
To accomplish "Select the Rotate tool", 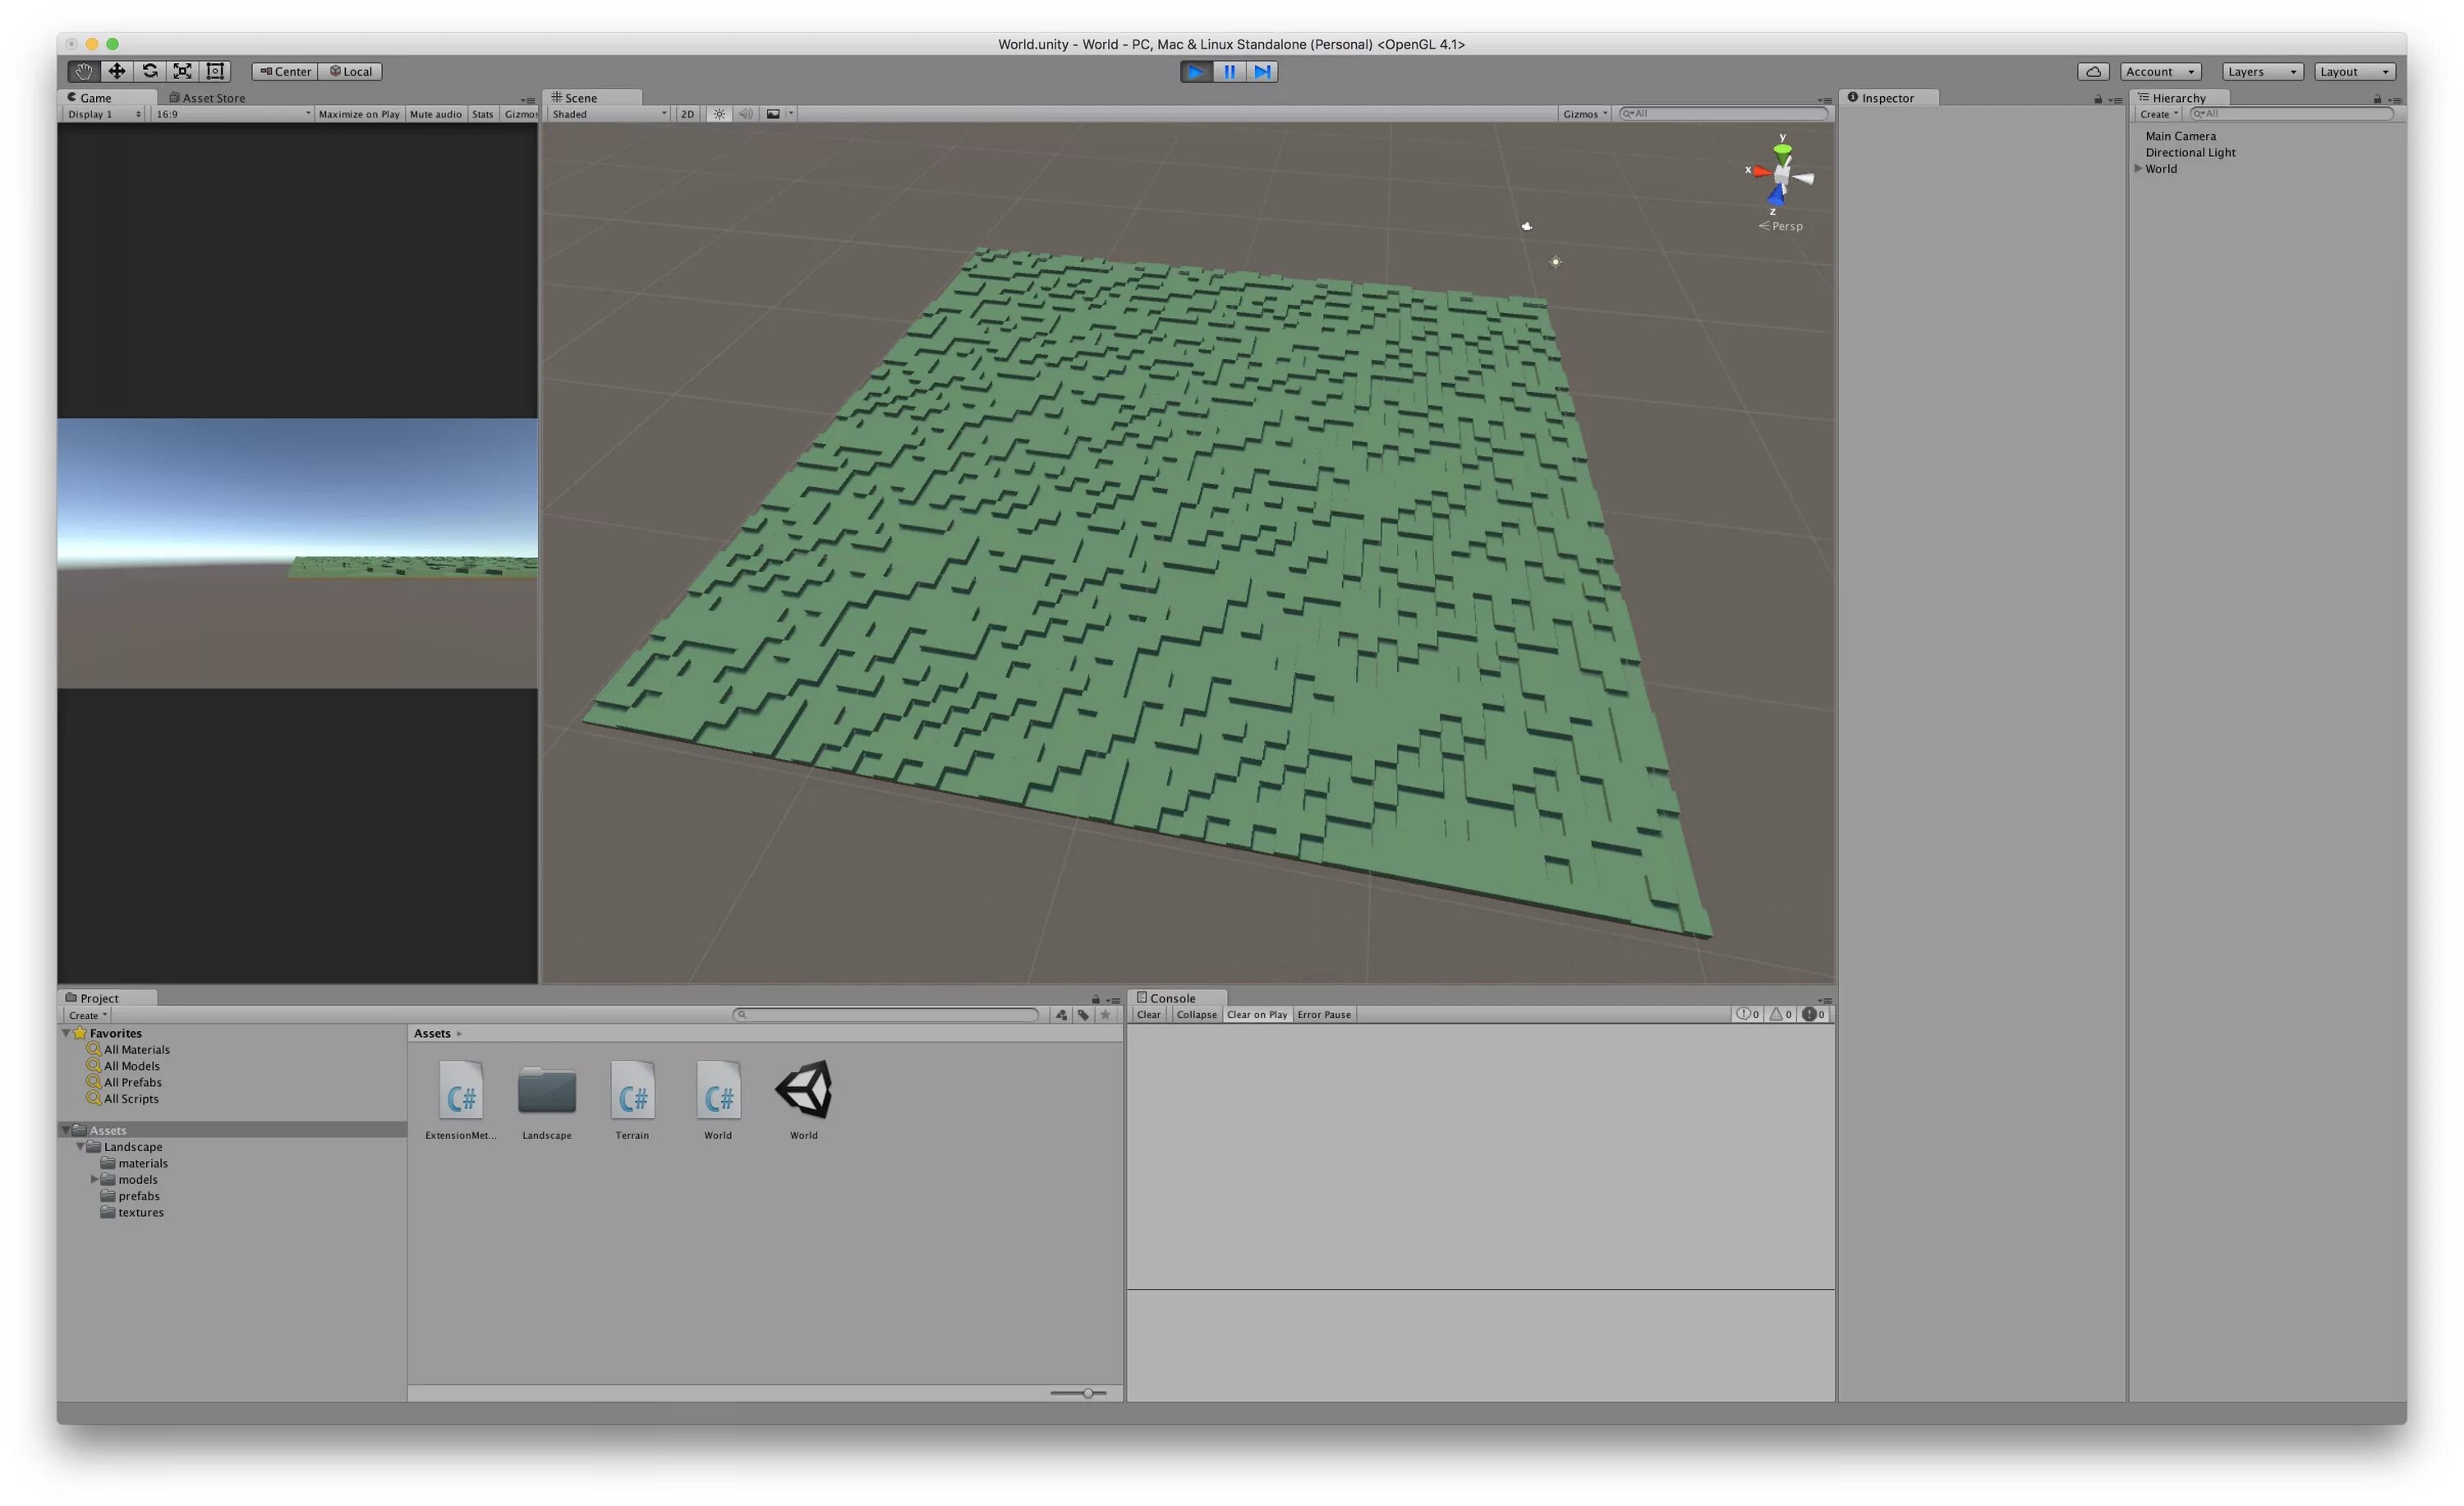I will [x=150, y=71].
